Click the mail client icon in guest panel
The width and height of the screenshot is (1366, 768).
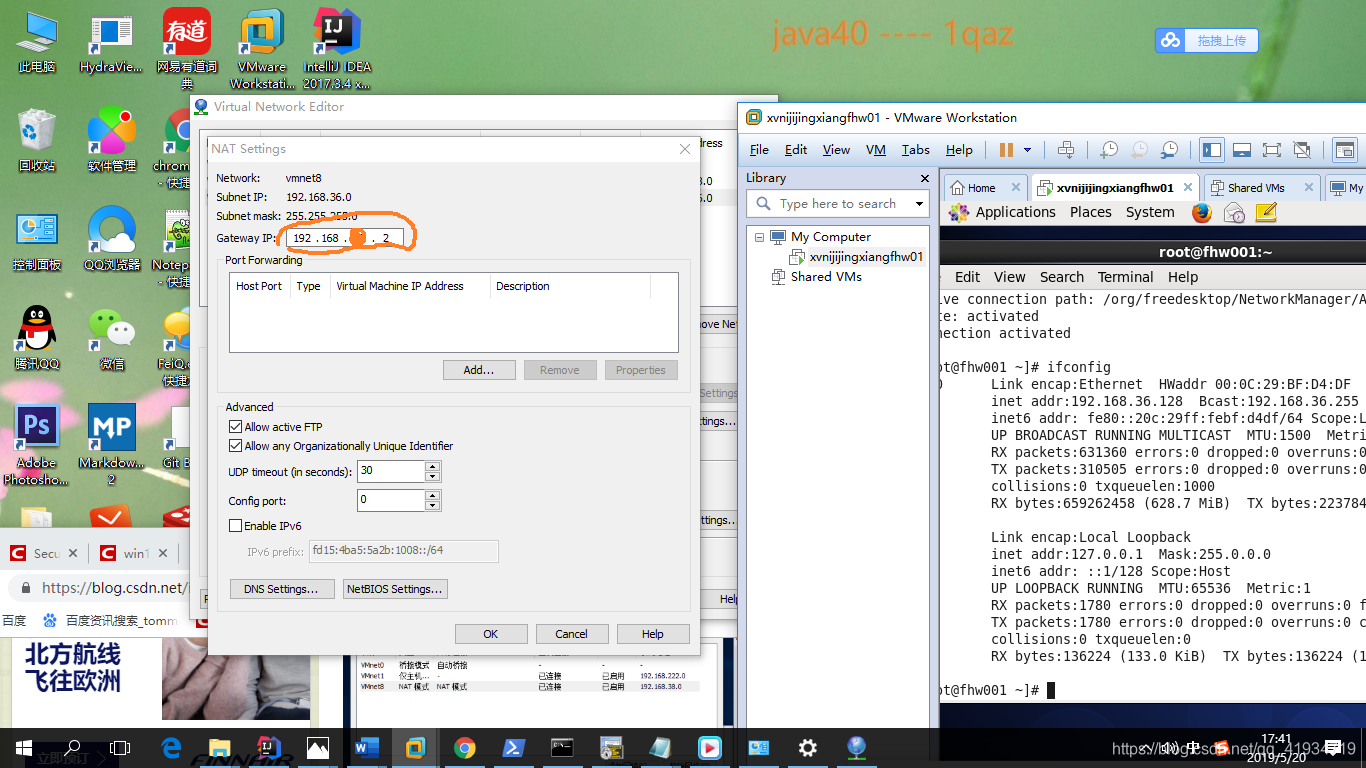click(1234, 213)
